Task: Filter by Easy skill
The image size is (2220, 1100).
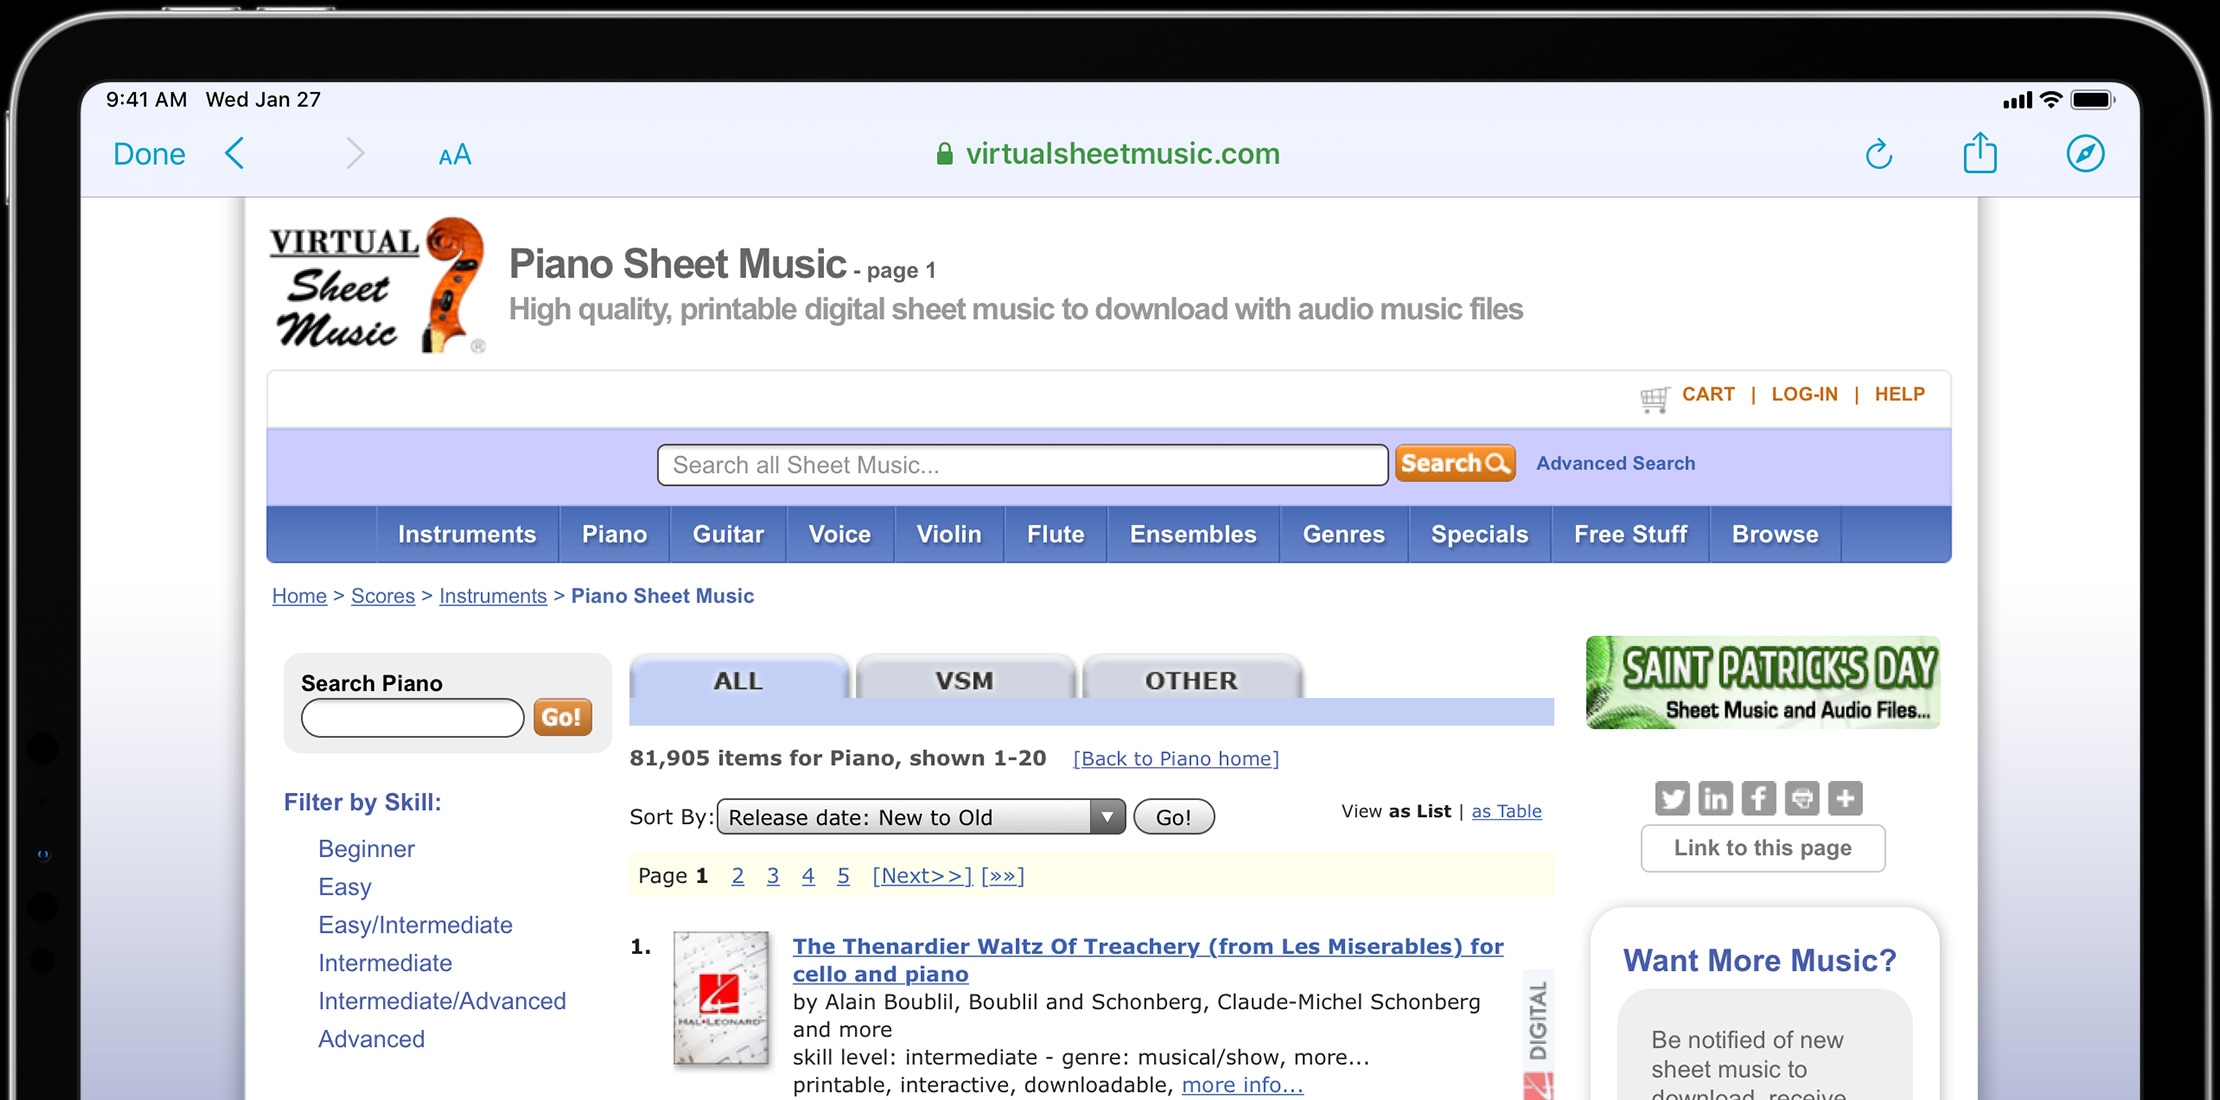Action: coord(345,887)
